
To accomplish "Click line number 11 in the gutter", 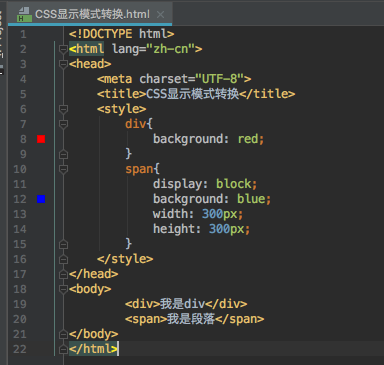I will 20,184.
